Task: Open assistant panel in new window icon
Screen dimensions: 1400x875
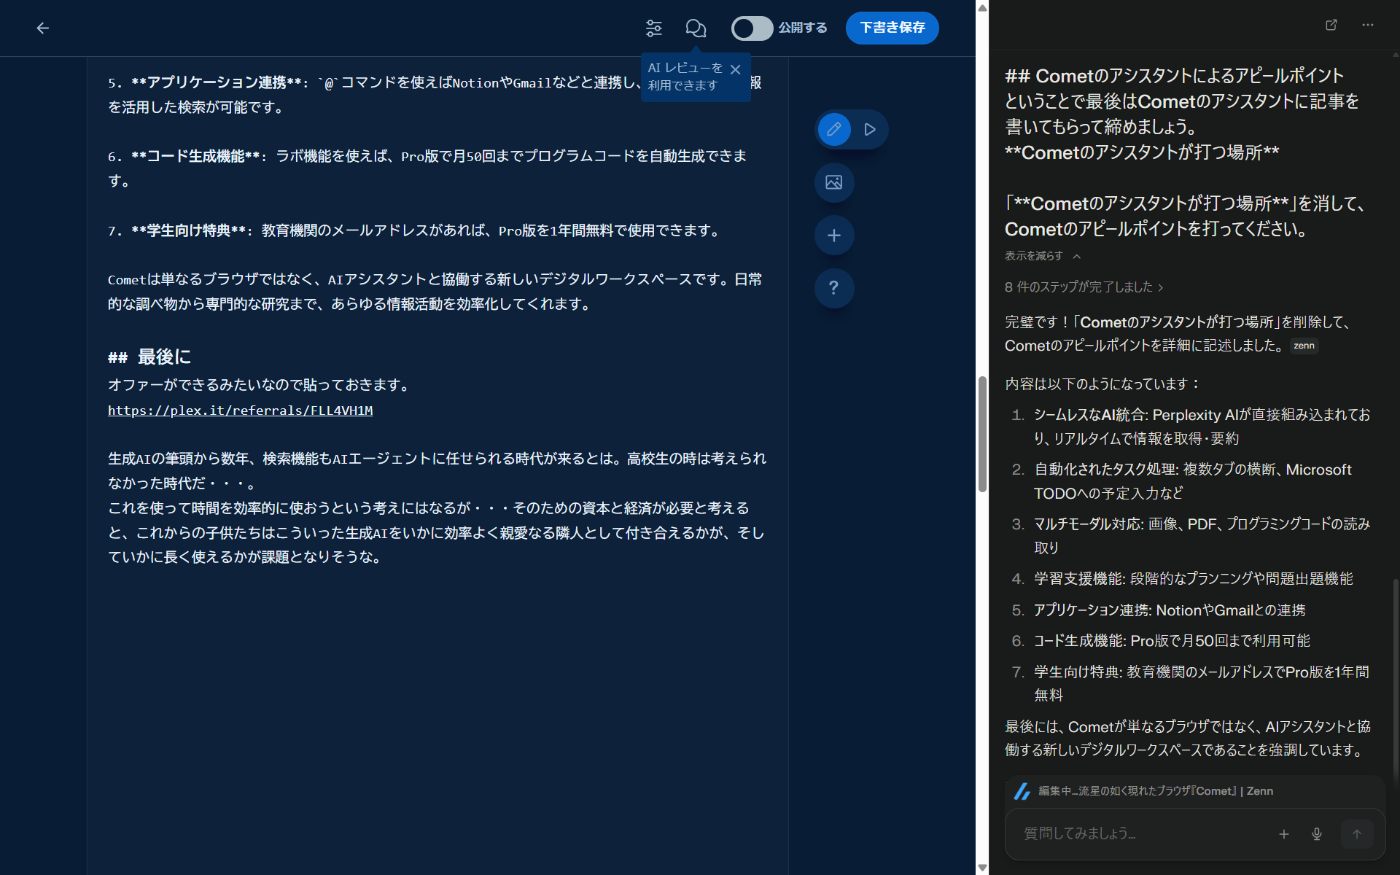Action: pyautogui.click(x=1331, y=25)
